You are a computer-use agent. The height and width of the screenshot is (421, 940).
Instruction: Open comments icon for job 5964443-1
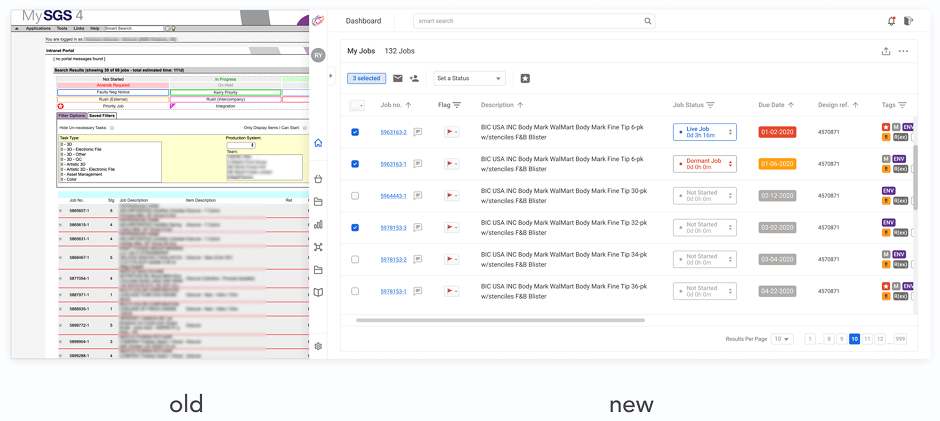(418, 196)
